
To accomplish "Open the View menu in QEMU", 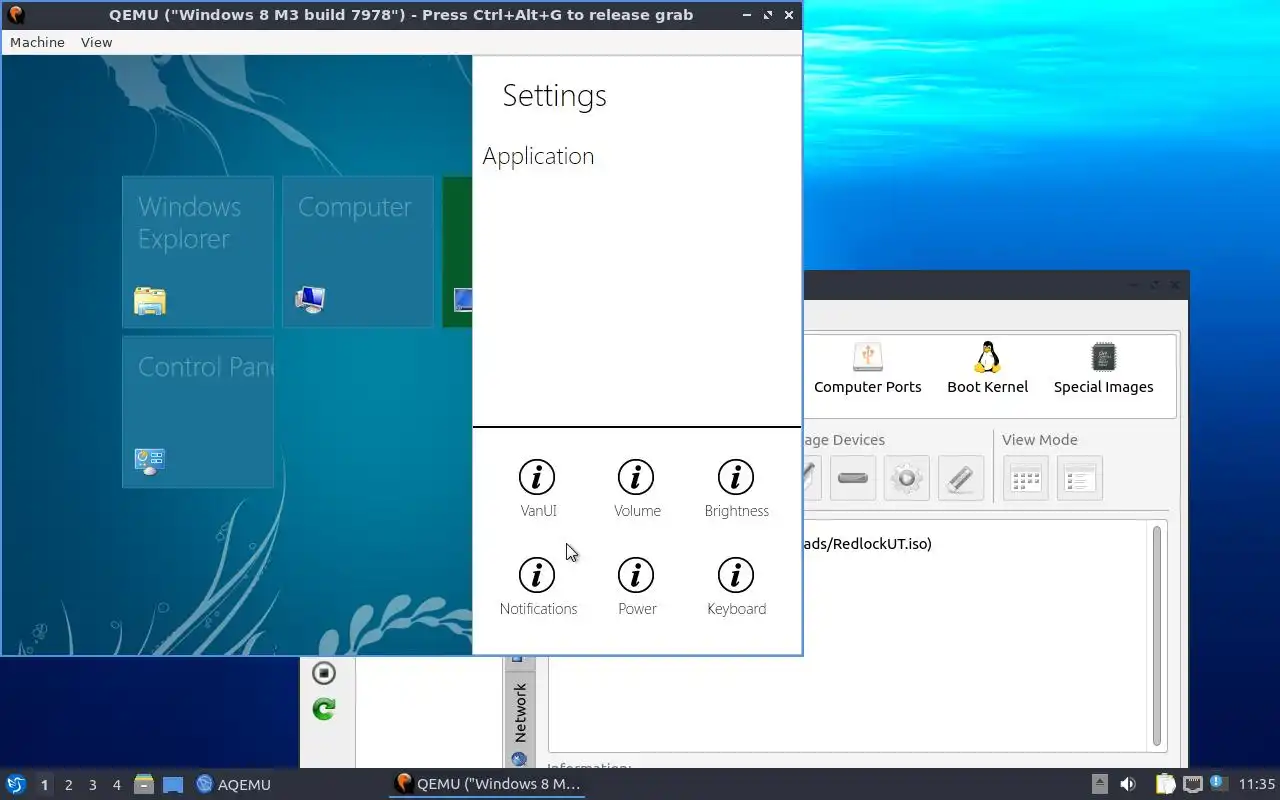I will (96, 42).
